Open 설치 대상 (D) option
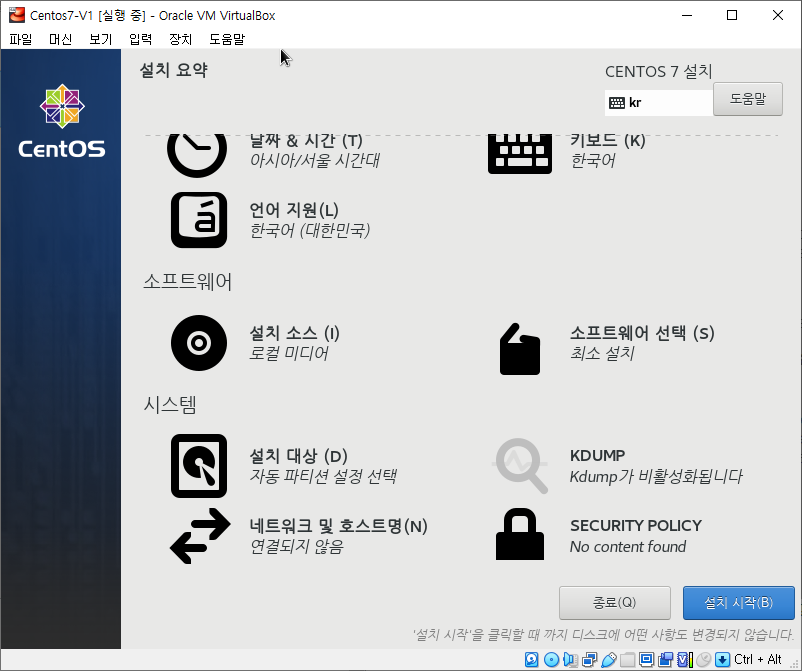The image size is (802, 671). [298, 456]
